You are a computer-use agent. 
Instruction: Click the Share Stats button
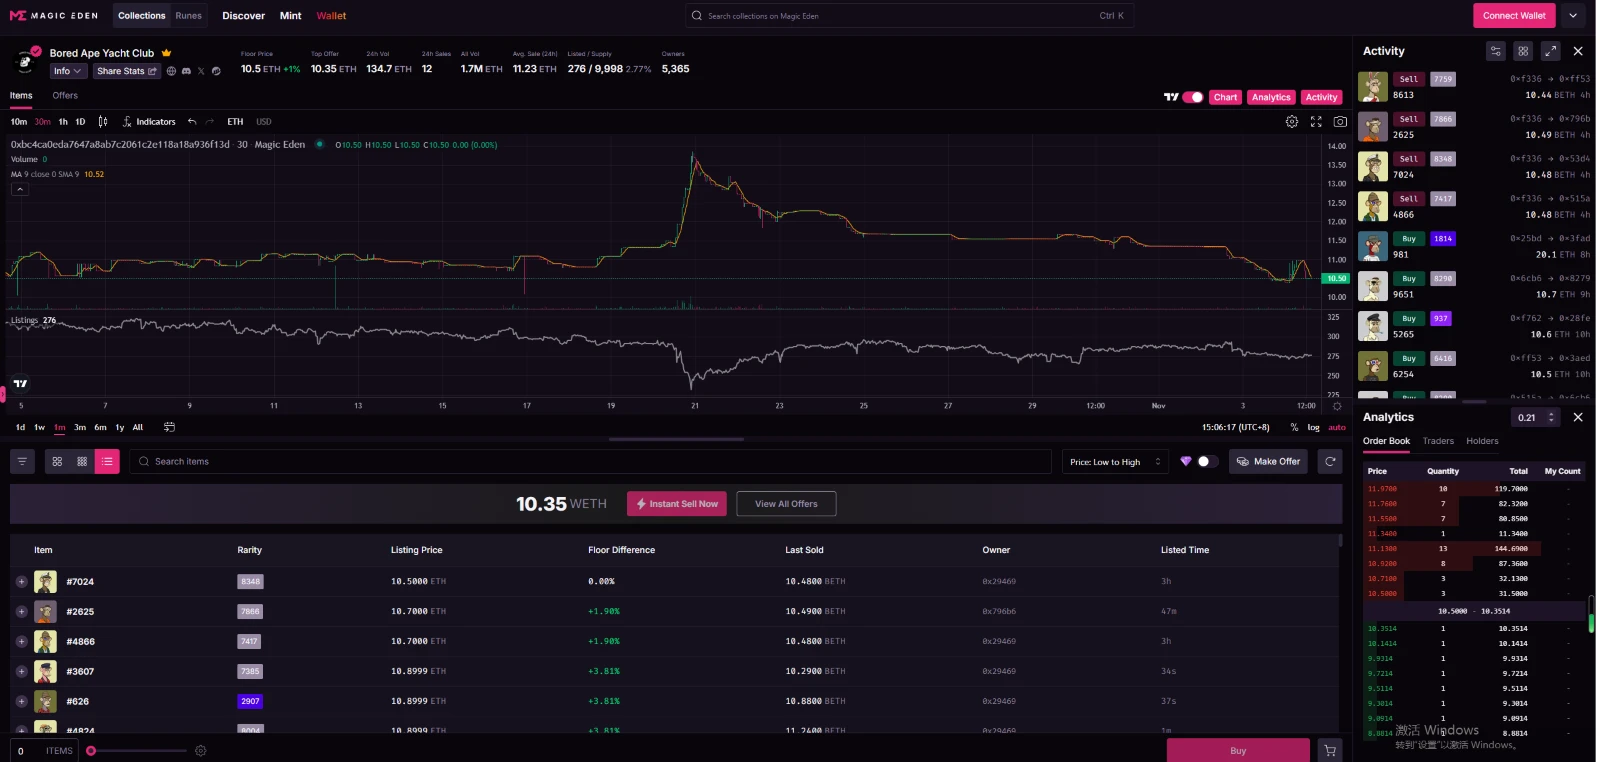[x=126, y=71]
